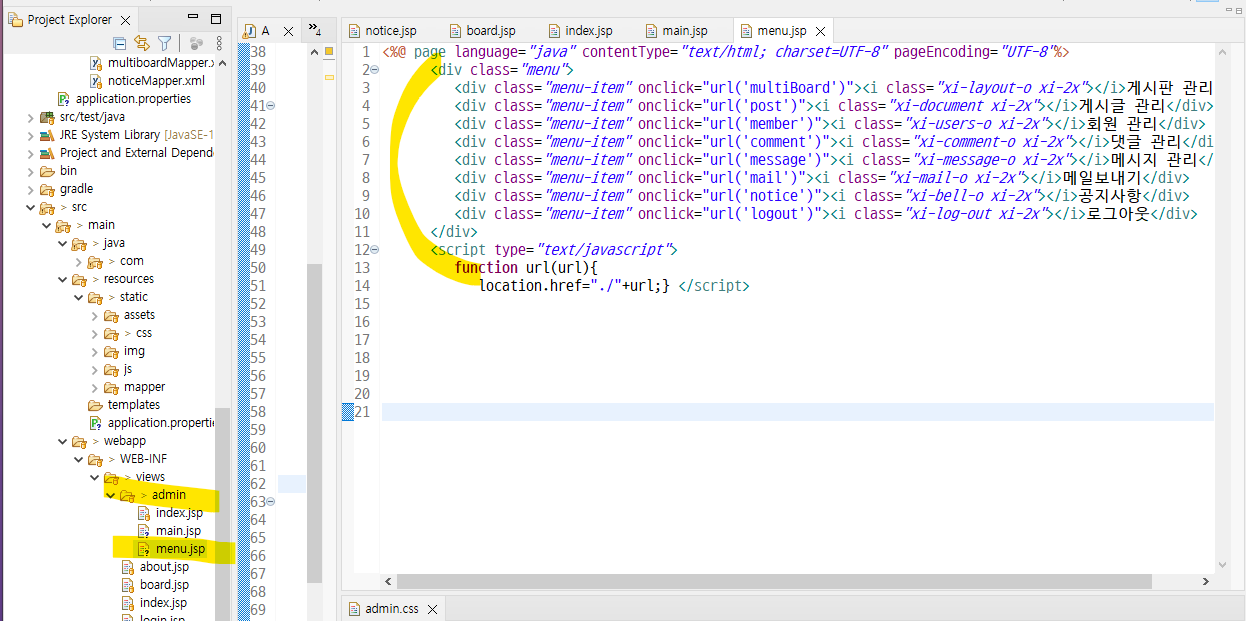1246x621 pixels.
Task: Place cursor on empty line 21 in menu.jsp
Action: pos(797,412)
